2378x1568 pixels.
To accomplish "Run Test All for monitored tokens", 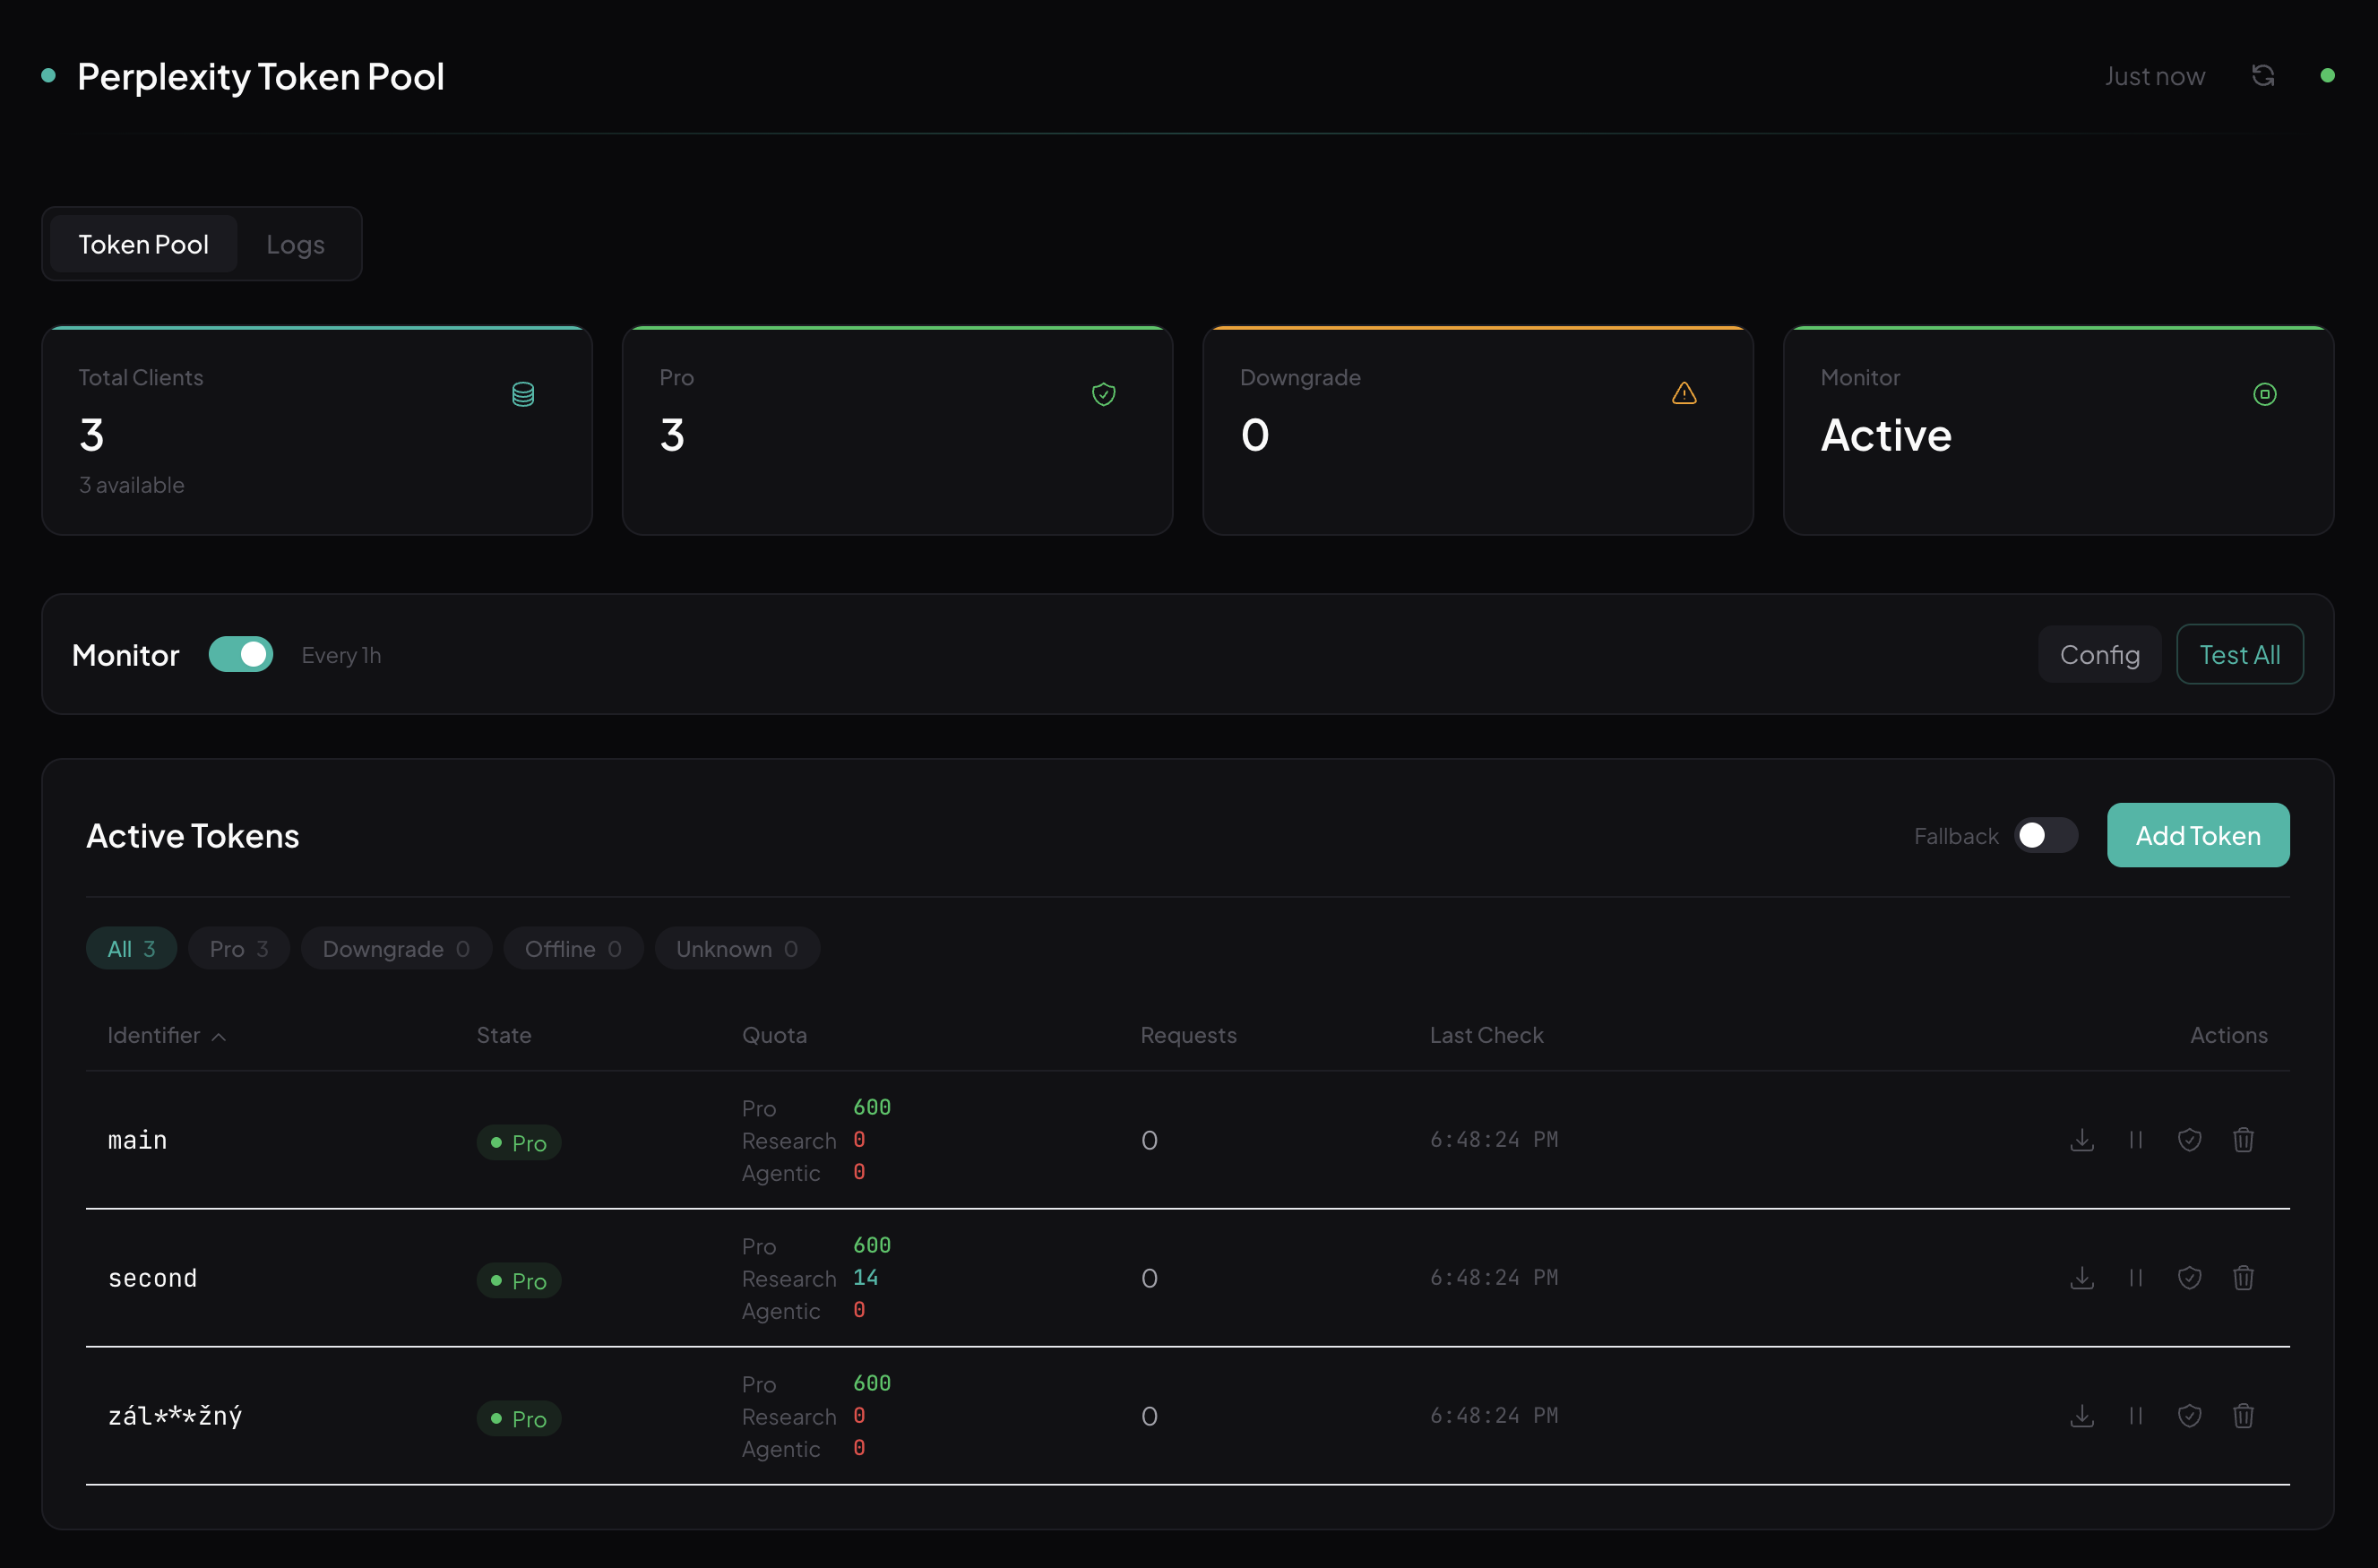I will (2239, 654).
